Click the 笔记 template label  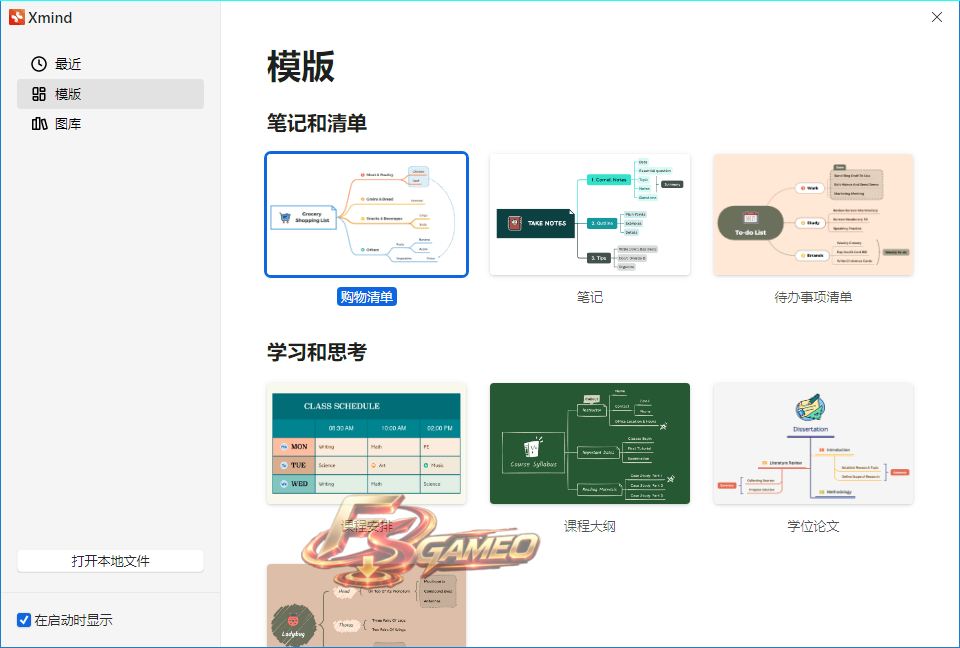tap(590, 297)
